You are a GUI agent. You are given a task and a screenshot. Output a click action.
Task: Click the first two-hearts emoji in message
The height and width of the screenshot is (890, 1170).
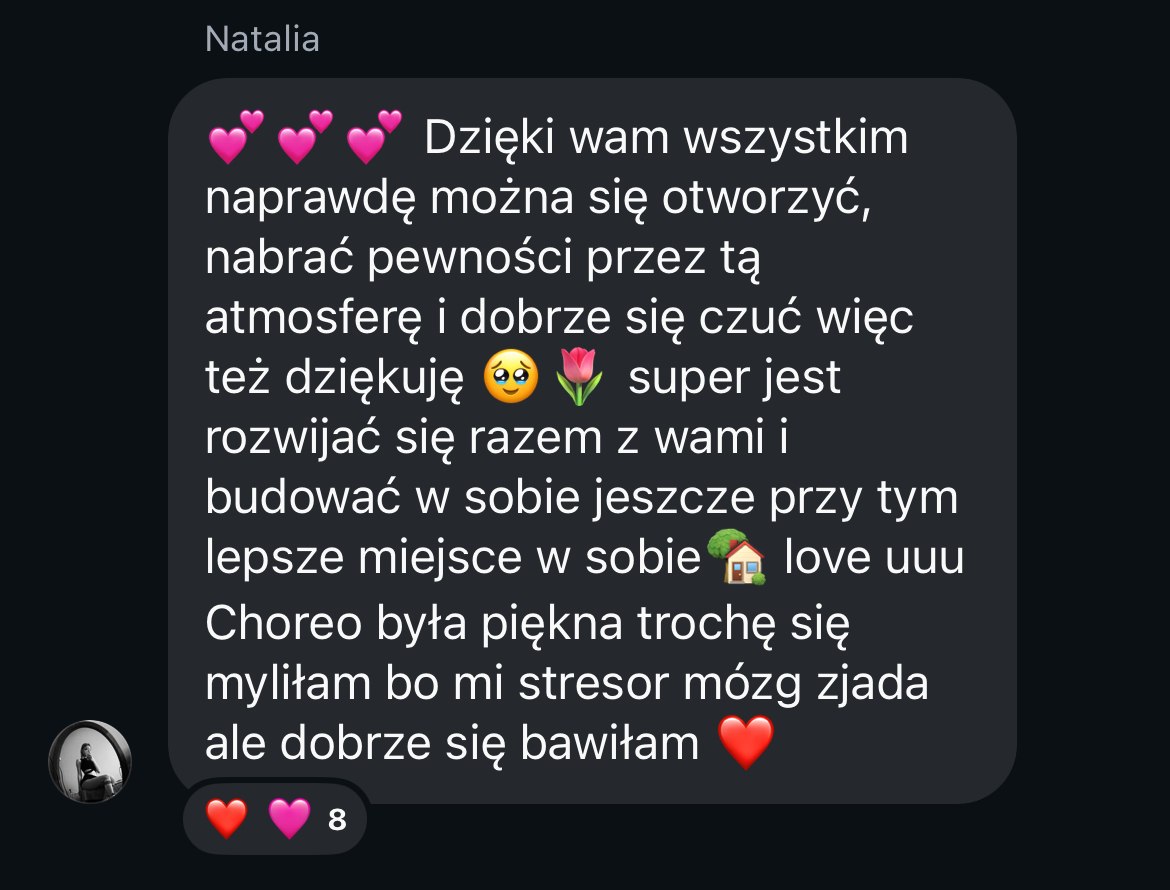236,137
